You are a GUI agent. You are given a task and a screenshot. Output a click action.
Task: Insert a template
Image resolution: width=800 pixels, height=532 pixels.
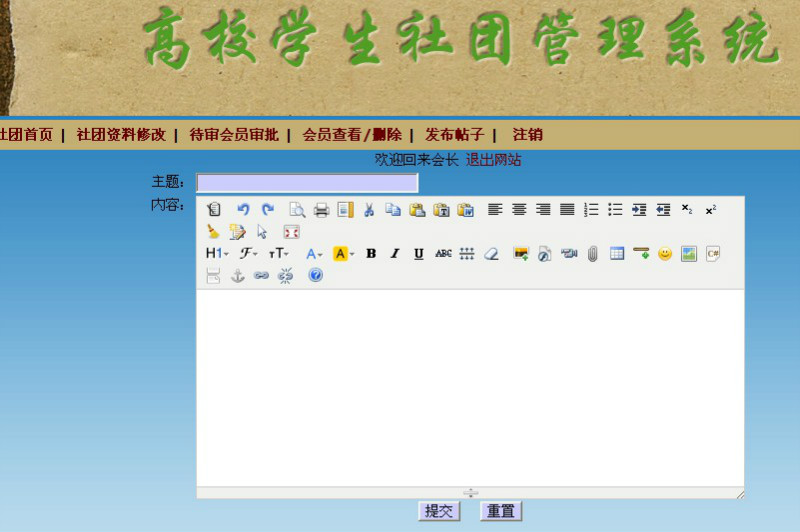345,210
